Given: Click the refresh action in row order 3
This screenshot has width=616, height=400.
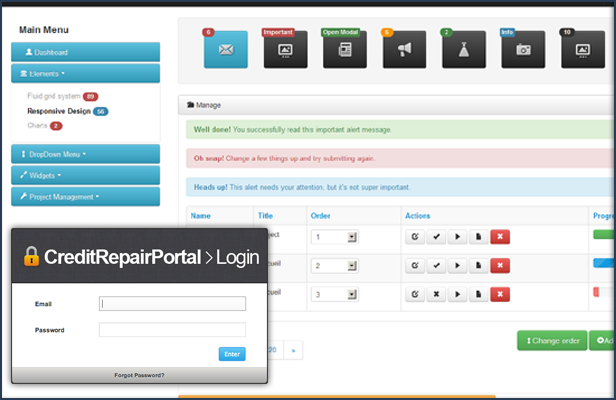Looking at the screenshot, I should 415,294.
